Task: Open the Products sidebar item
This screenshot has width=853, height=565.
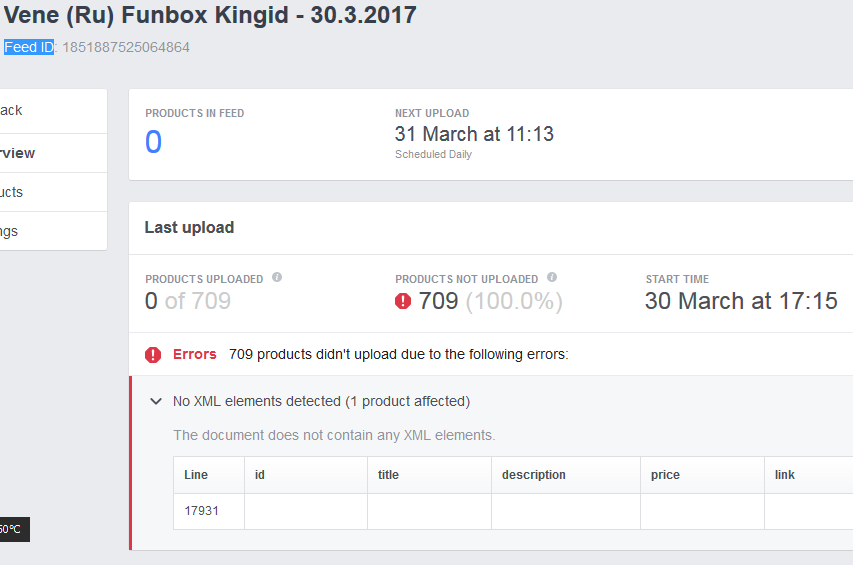Action: click(12, 192)
